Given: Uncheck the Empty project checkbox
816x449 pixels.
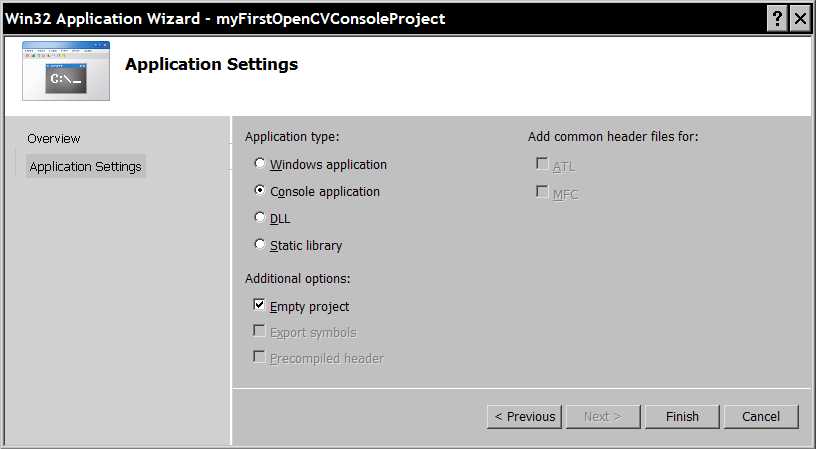Looking at the screenshot, I should (x=259, y=304).
